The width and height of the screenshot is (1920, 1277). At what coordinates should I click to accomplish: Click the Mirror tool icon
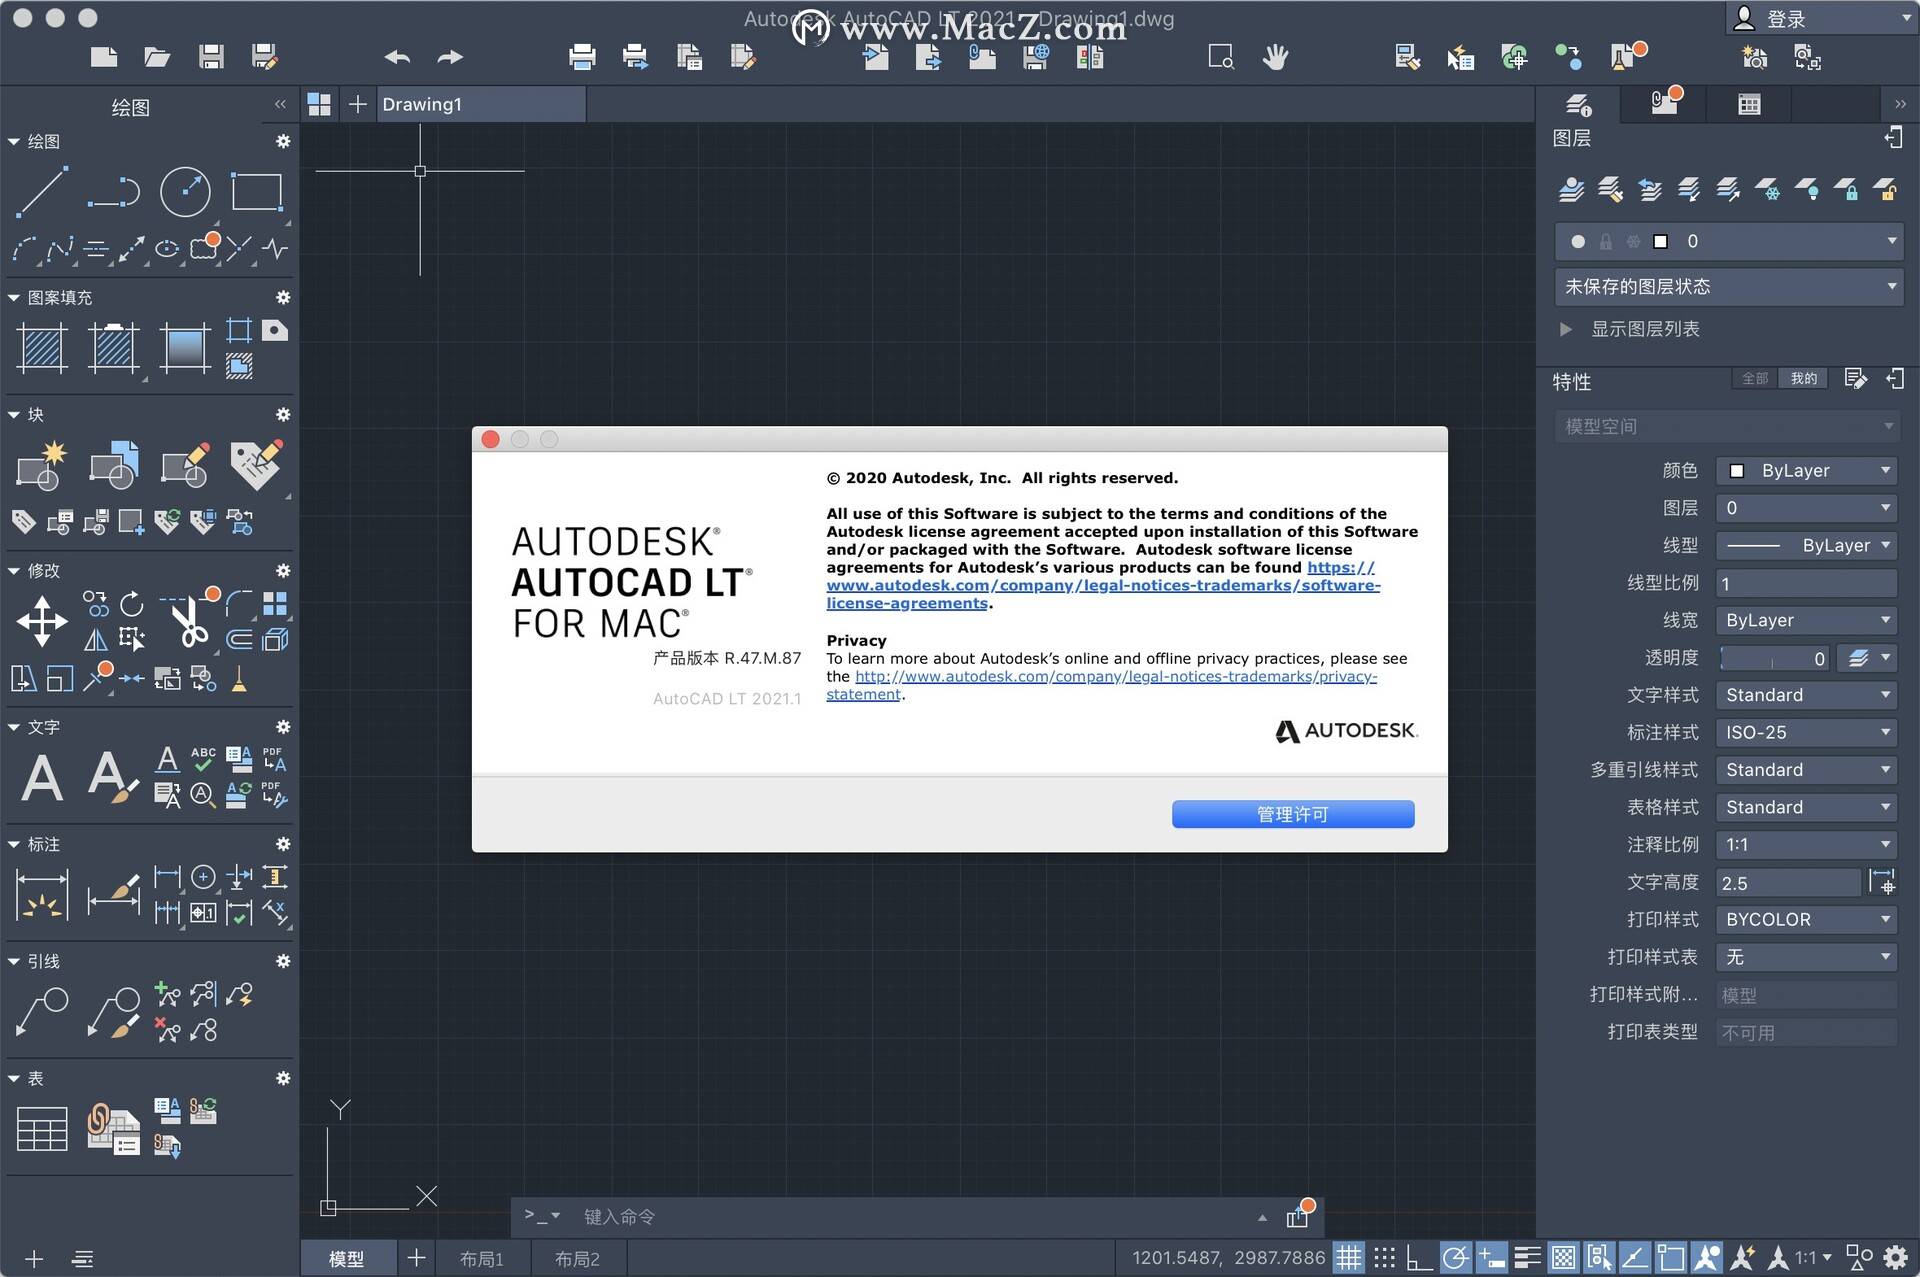tap(96, 640)
